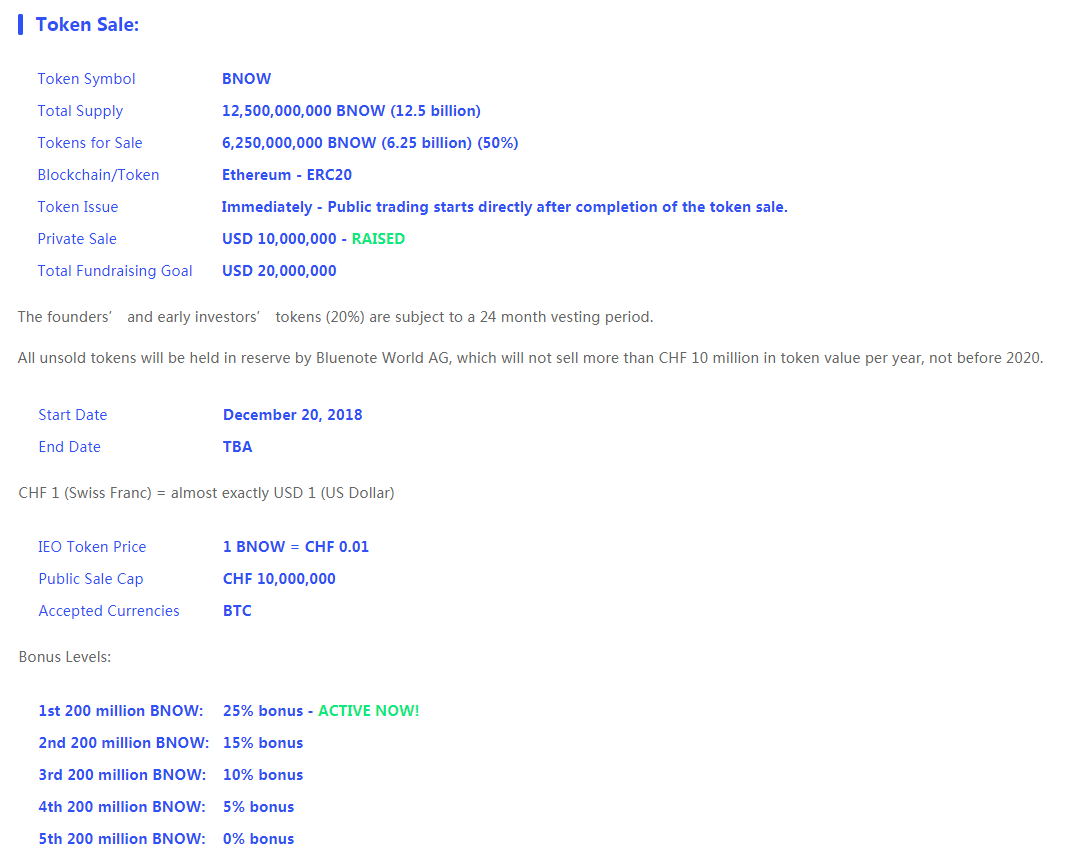The width and height of the screenshot is (1075, 855).
Task: Click the 0% bonus value
Action: pos(258,839)
